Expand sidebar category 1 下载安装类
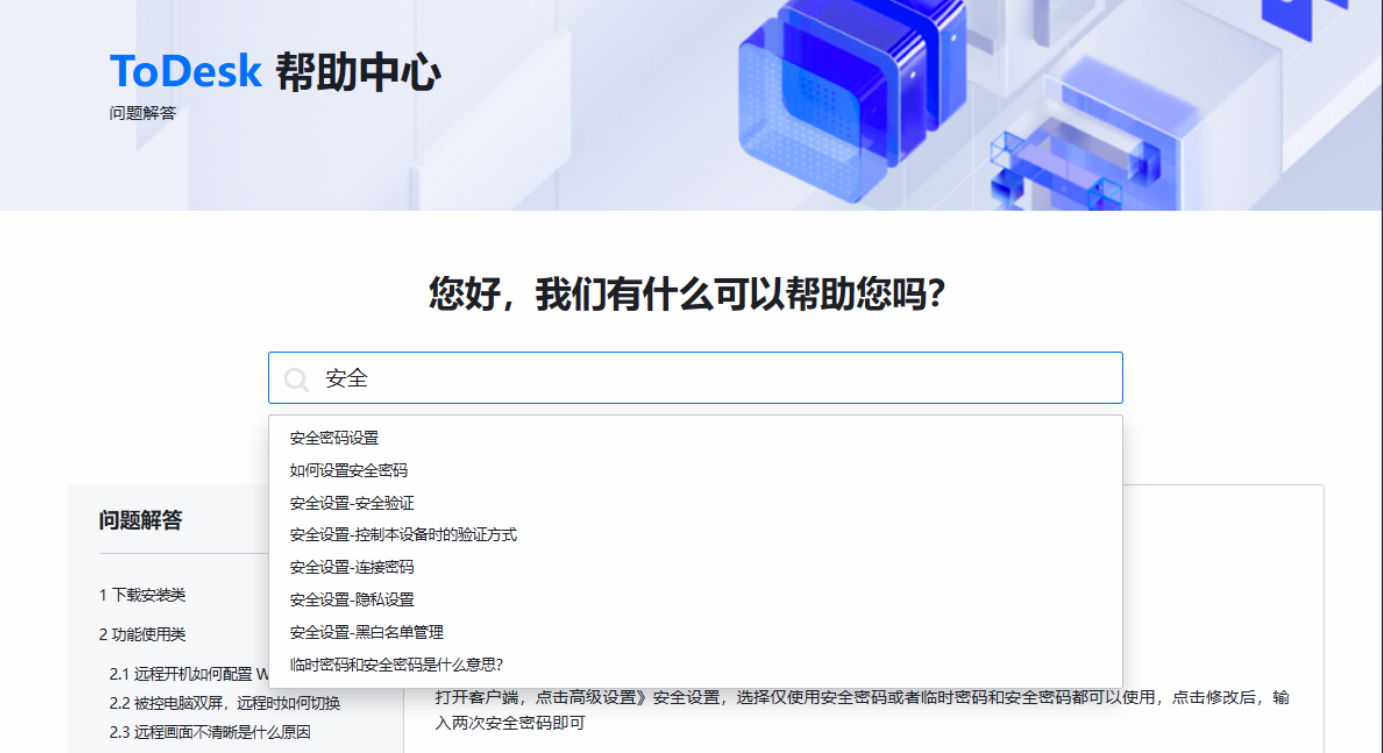1383x753 pixels. [142, 595]
